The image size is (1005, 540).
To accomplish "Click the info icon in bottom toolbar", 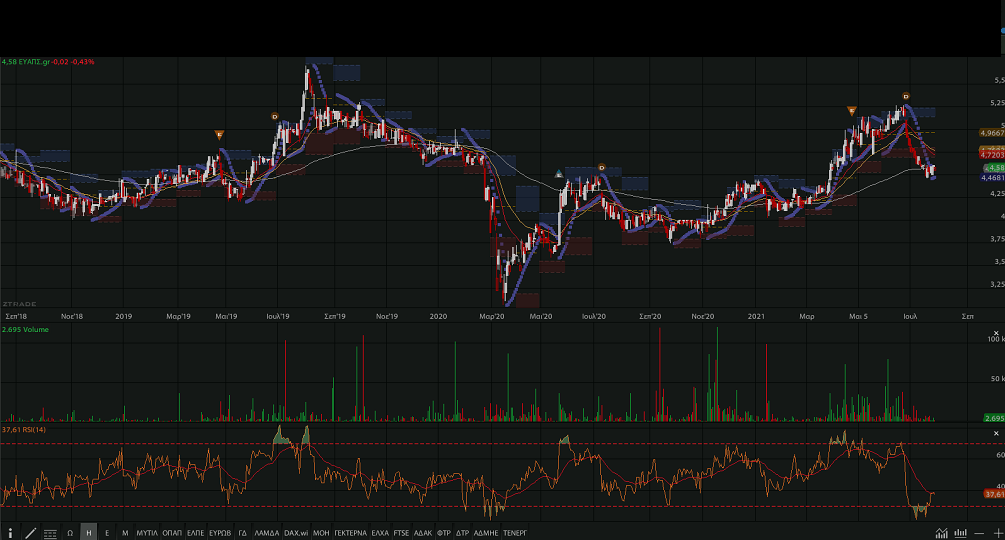I will click(10, 533).
